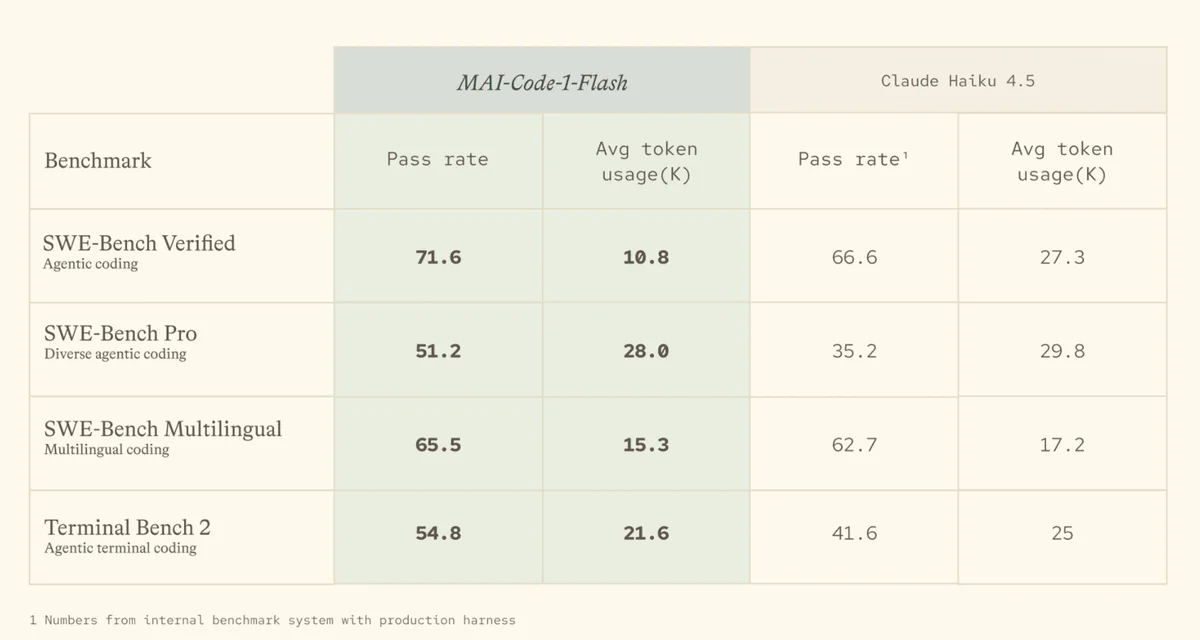Click the 62.7 pass rate value
The width and height of the screenshot is (1200, 640).
(x=854, y=445)
